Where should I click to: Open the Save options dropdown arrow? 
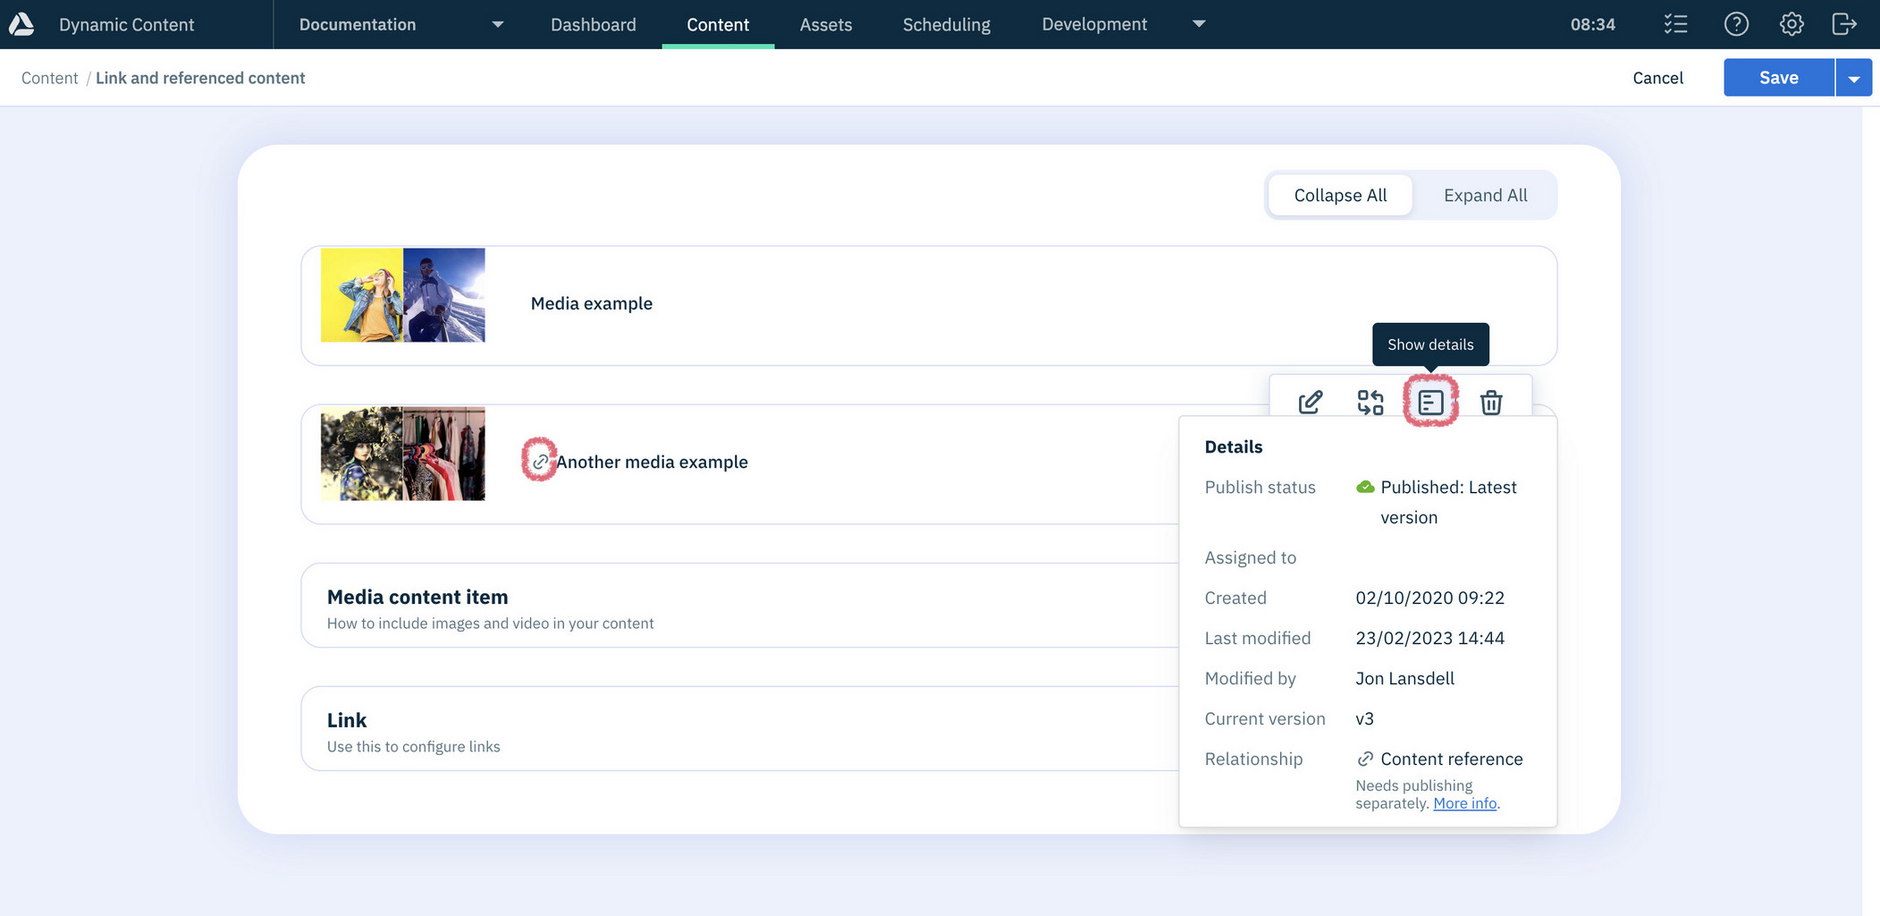[x=1854, y=78]
